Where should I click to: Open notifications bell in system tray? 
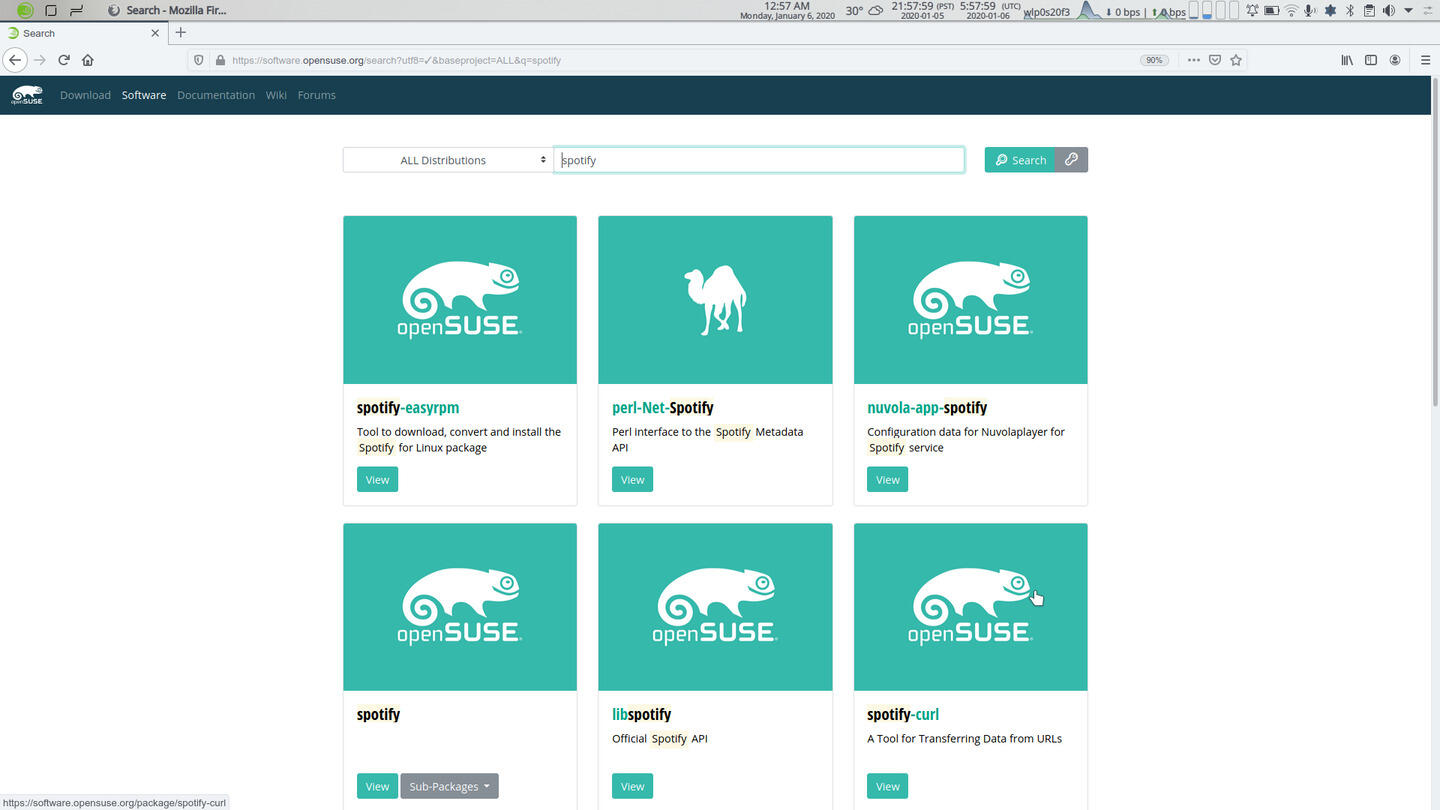1252,11
